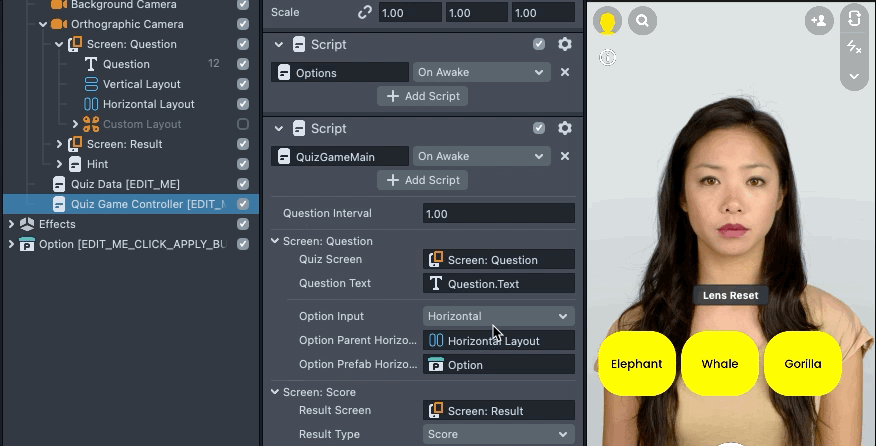Enable the Custom Layout object checkbox

[243, 124]
